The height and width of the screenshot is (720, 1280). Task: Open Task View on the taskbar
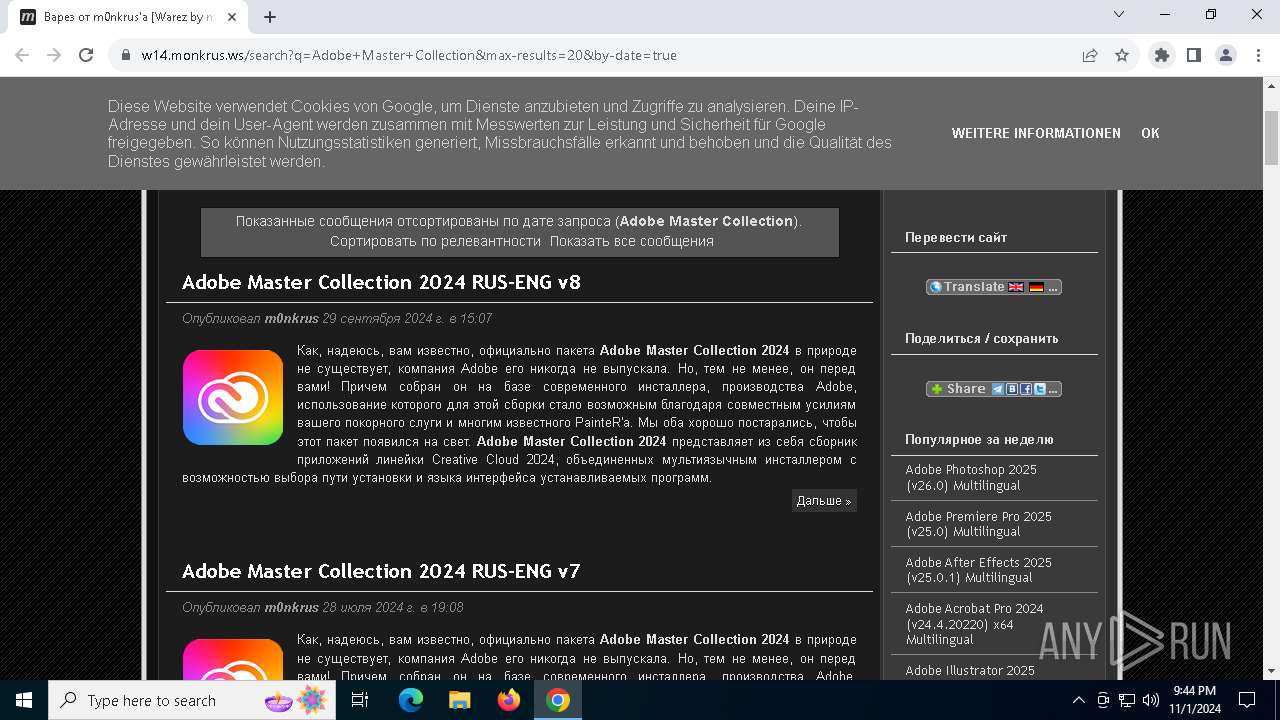[x=360, y=700]
